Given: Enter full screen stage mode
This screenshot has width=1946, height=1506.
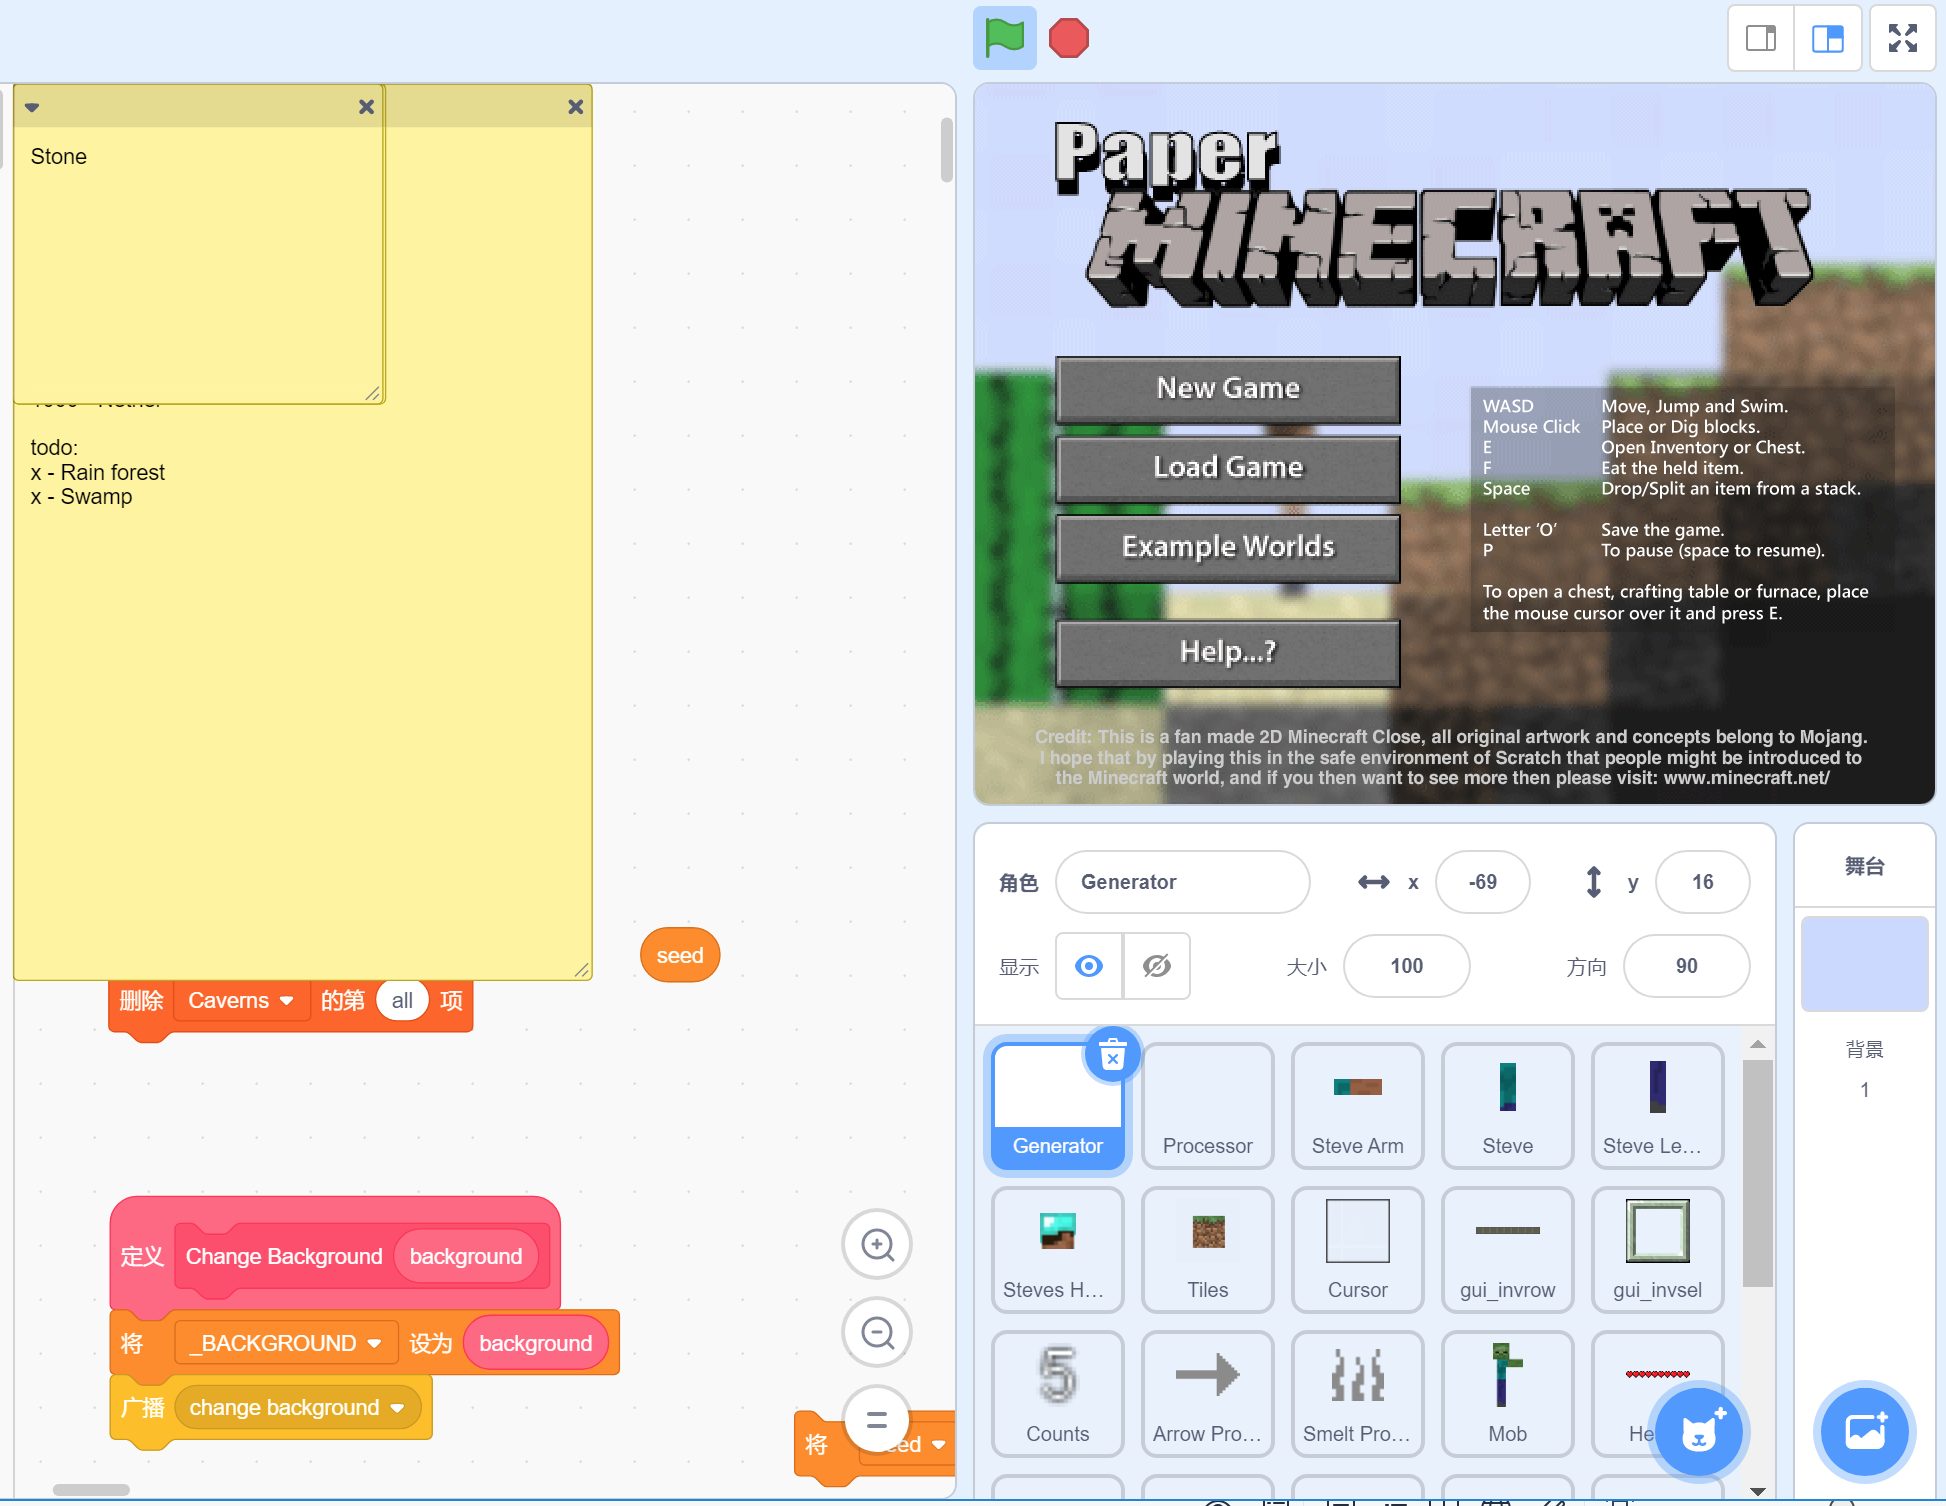Looking at the screenshot, I should [1902, 39].
